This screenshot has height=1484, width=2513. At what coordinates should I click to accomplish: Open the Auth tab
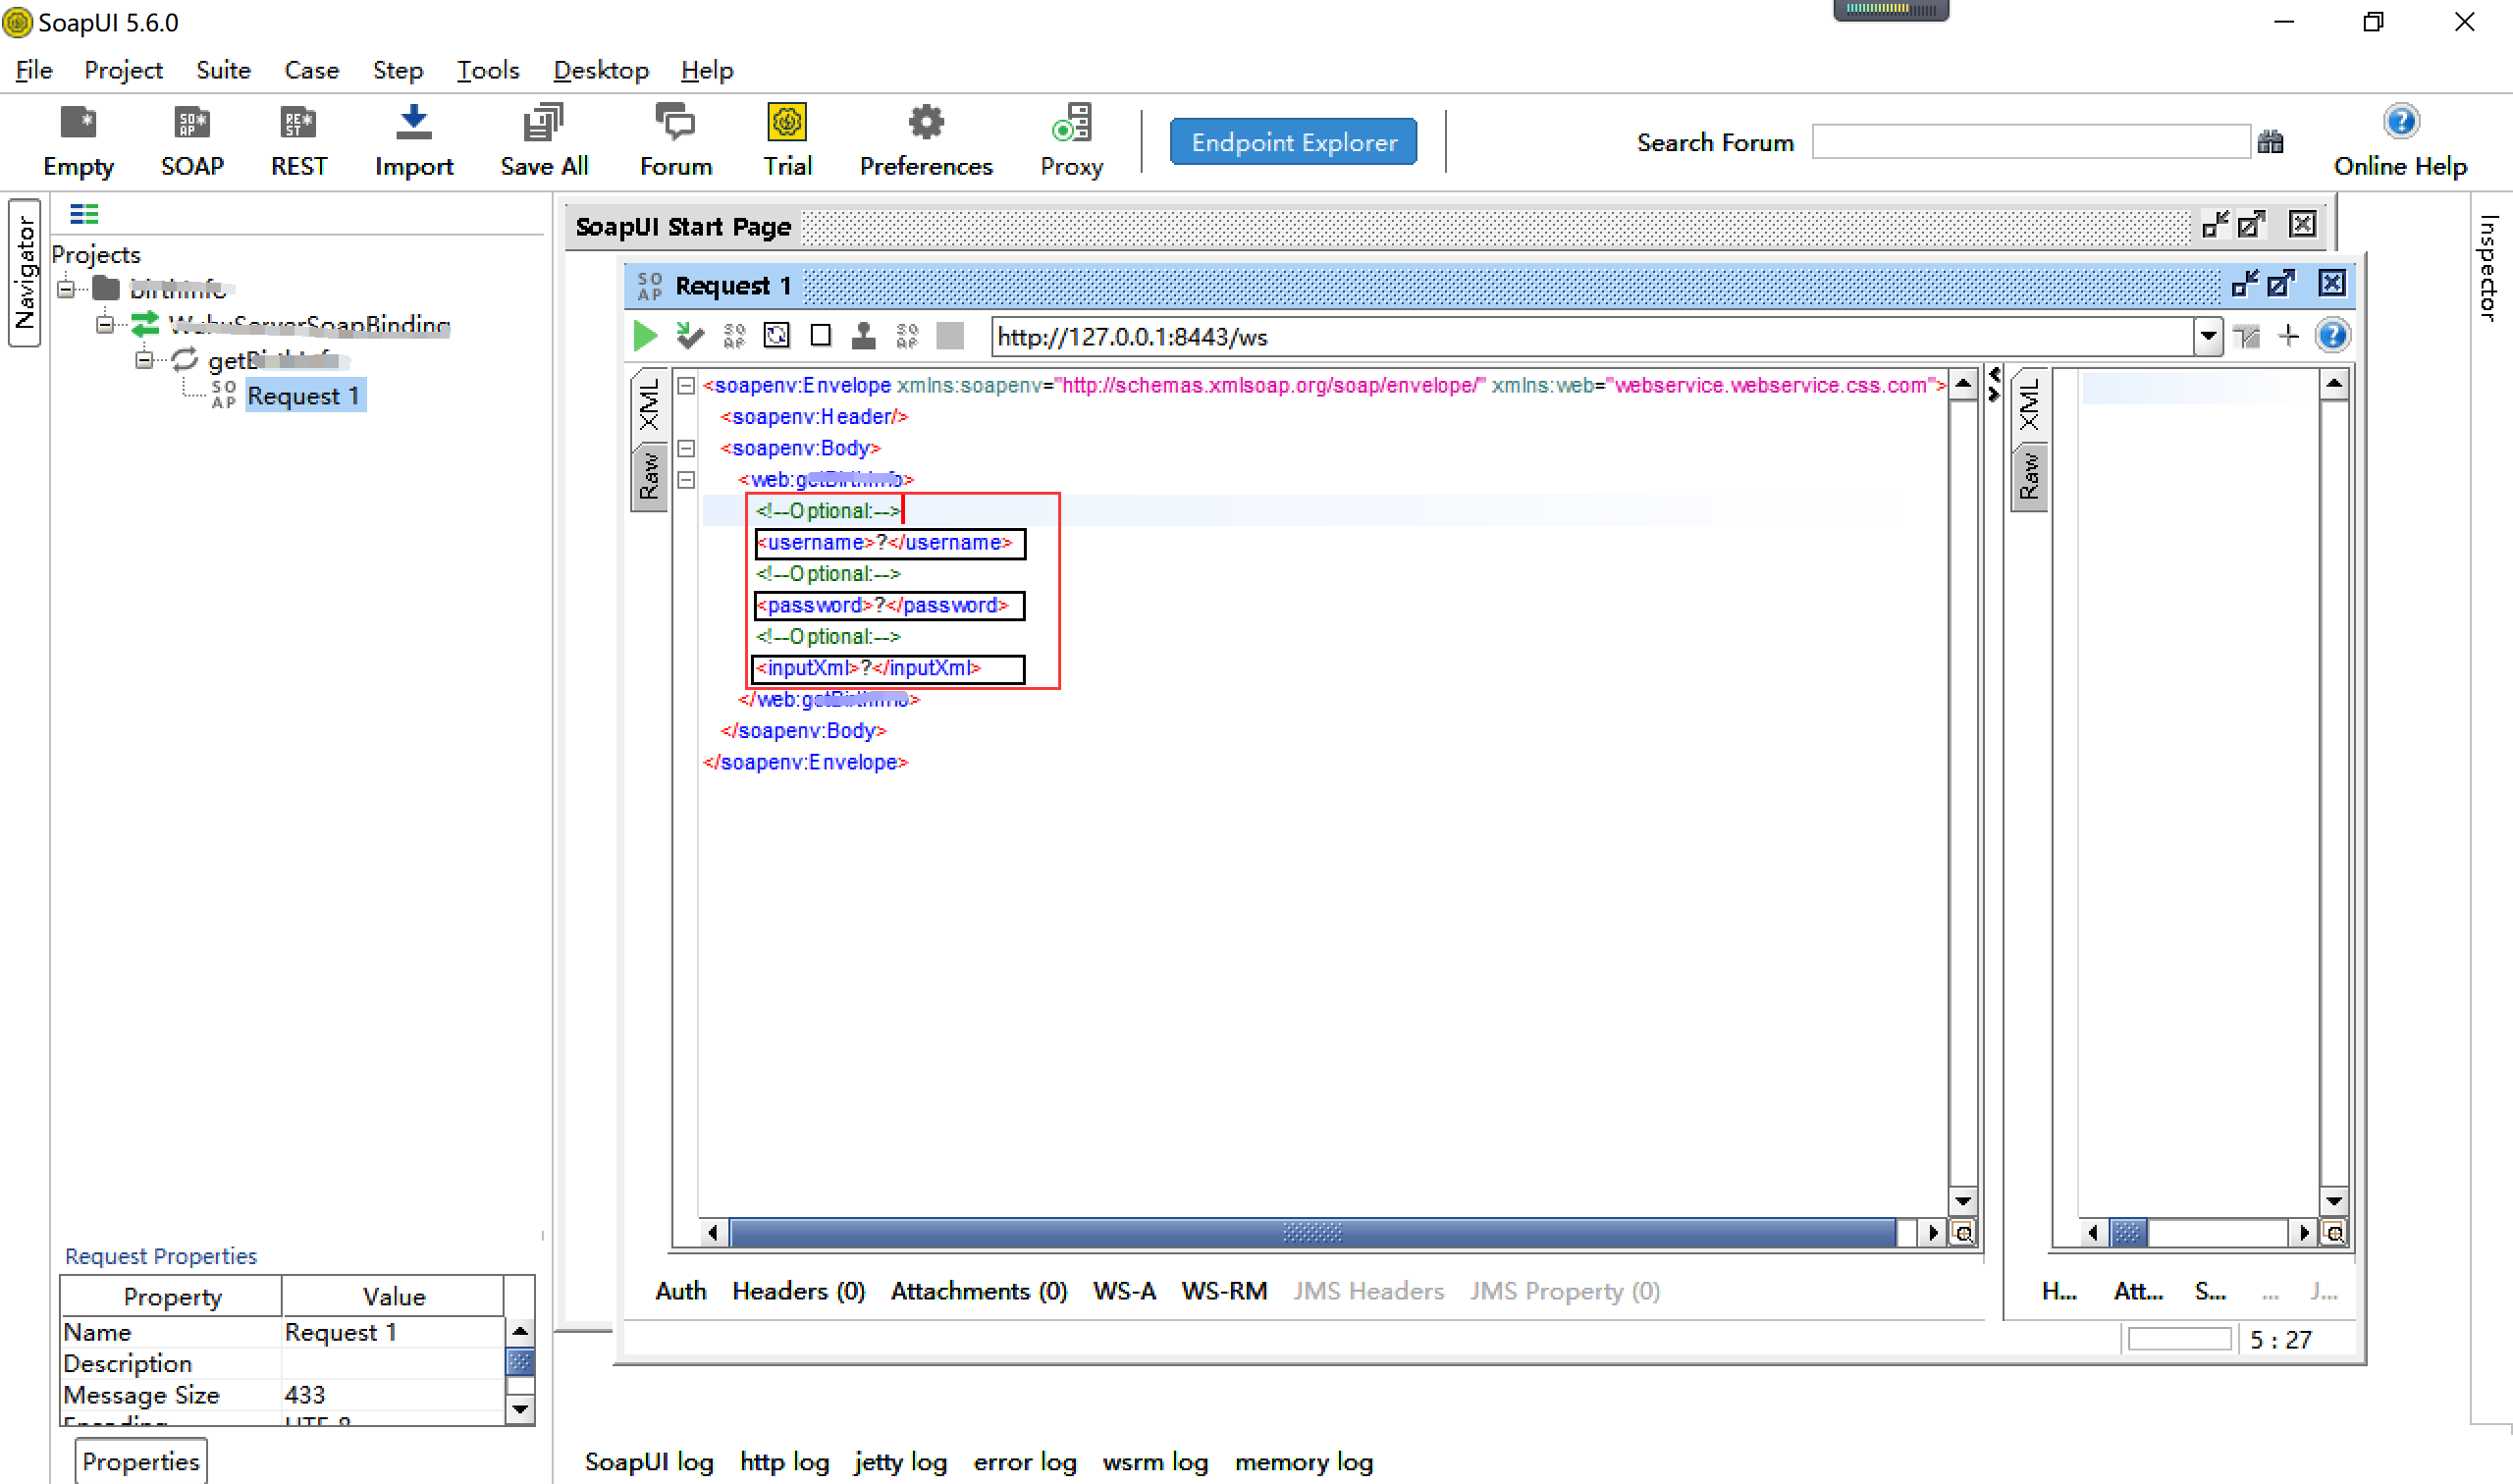click(x=680, y=1291)
